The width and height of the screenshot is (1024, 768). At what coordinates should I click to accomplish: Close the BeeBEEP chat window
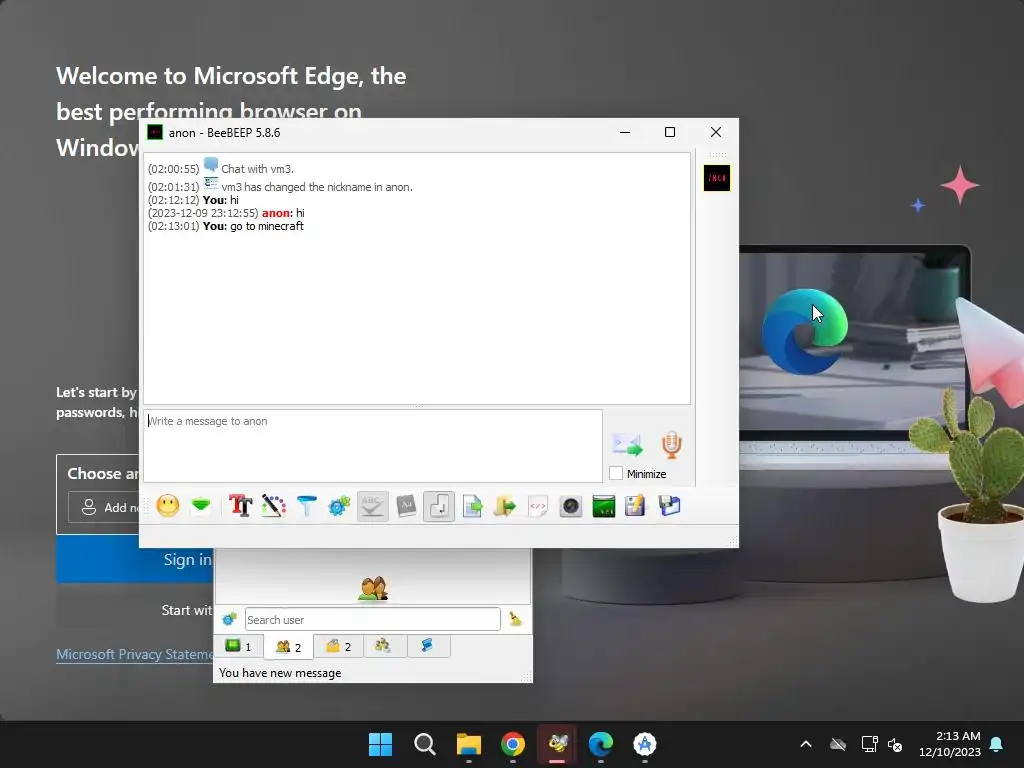[716, 133]
